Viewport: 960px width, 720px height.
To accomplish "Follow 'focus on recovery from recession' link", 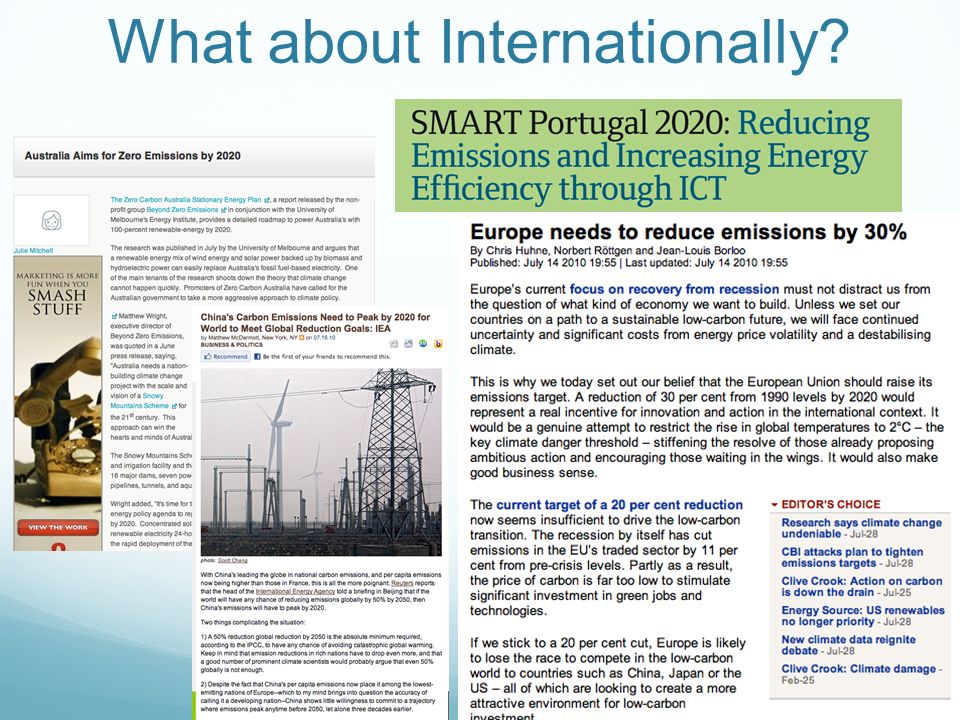I will pos(674,289).
